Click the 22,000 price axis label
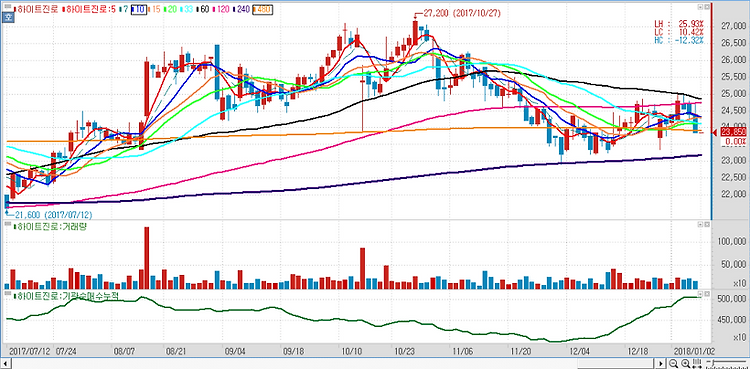Image resolution: width=750 pixels, height=369 pixels. pos(733,193)
